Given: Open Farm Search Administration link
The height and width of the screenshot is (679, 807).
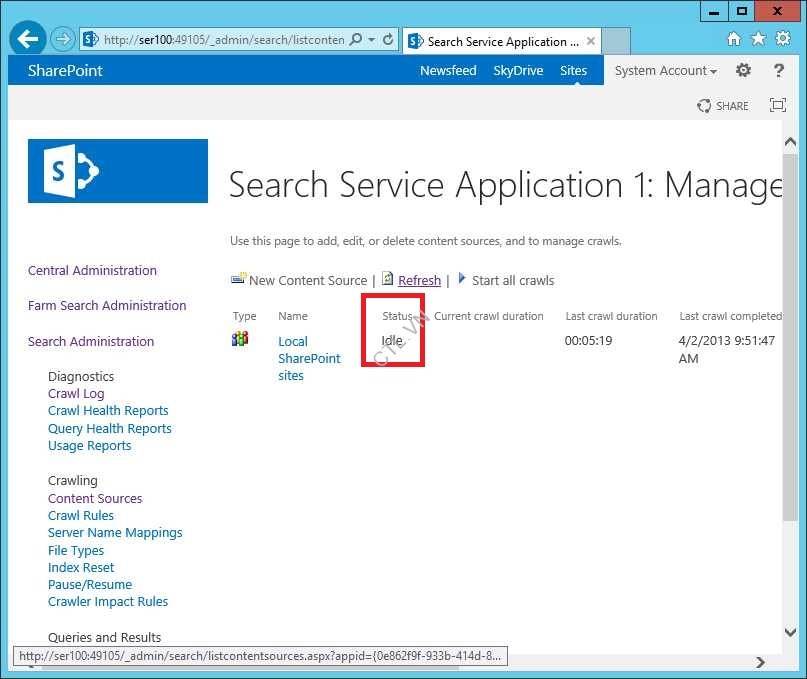Looking at the screenshot, I should 107,306.
